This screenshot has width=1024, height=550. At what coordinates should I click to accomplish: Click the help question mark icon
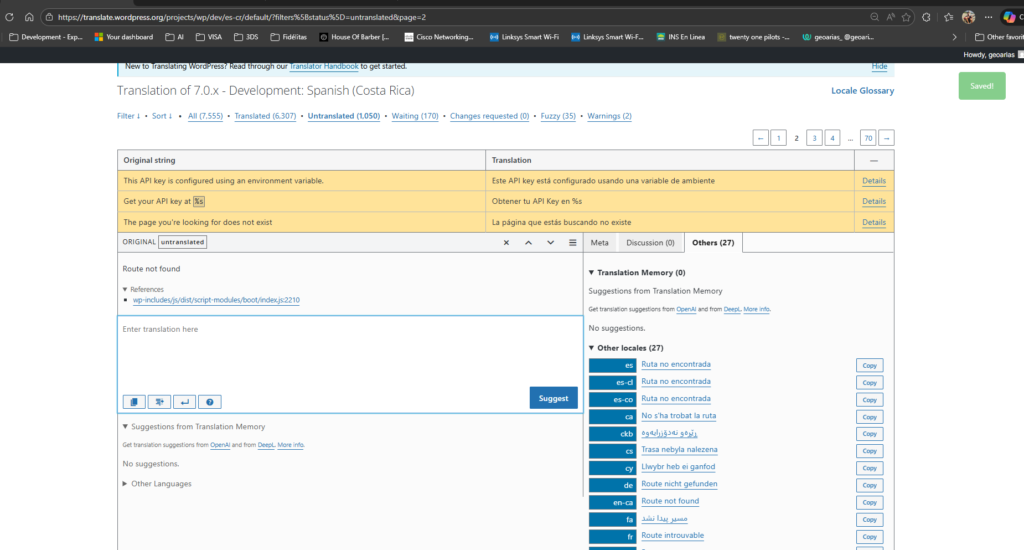[209, 402]
